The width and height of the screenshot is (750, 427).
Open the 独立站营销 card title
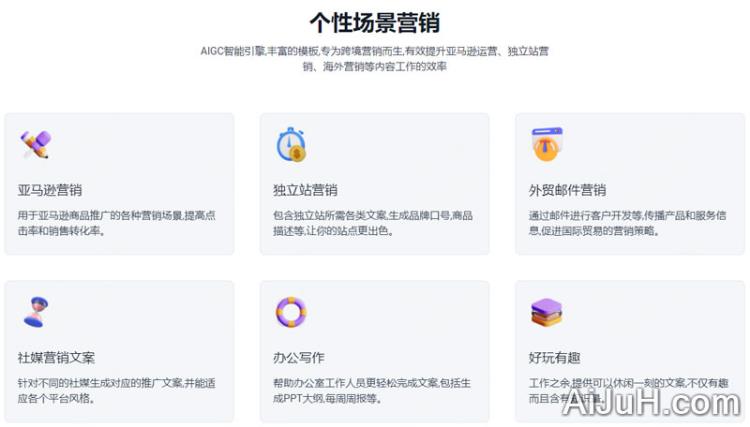(x=305, y=190)
